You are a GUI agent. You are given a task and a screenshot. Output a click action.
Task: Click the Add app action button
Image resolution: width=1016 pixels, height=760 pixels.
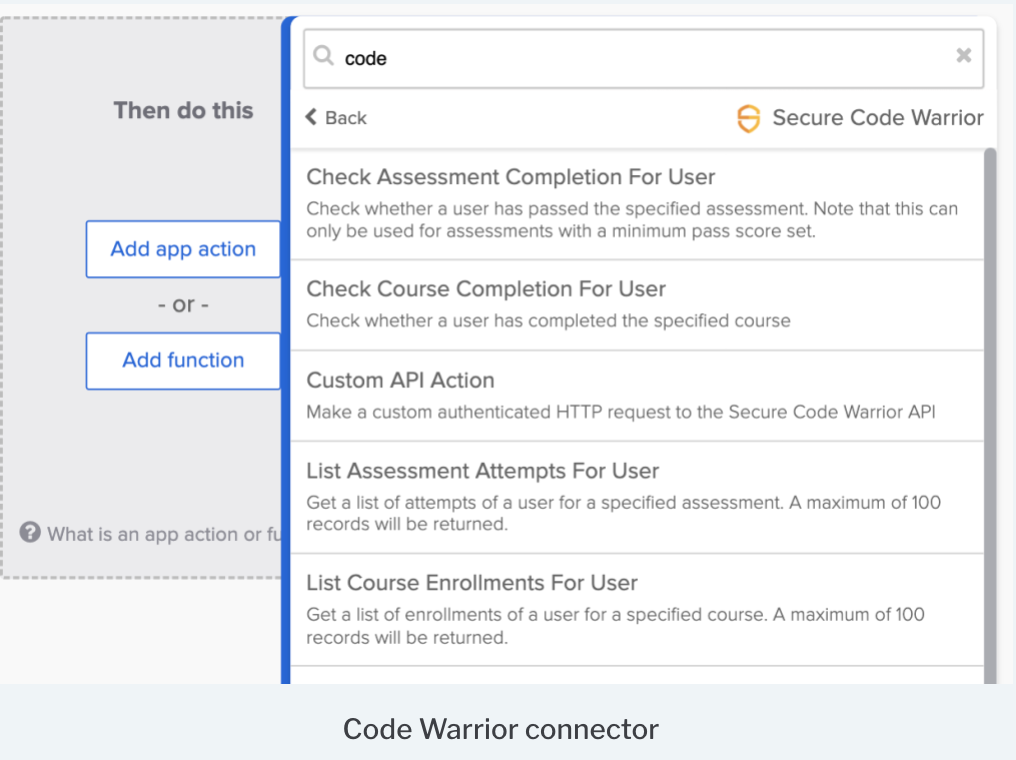[183, 249]
